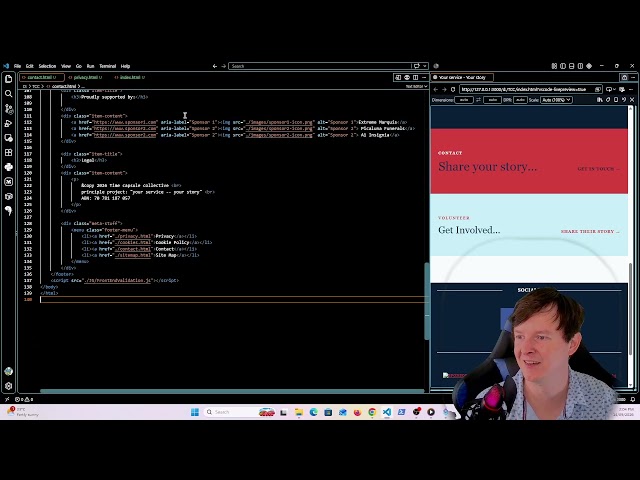The width and height of the screenshot is (640, 480).
Task: Click the device width dimension field
Action: (x=464, y=100)
